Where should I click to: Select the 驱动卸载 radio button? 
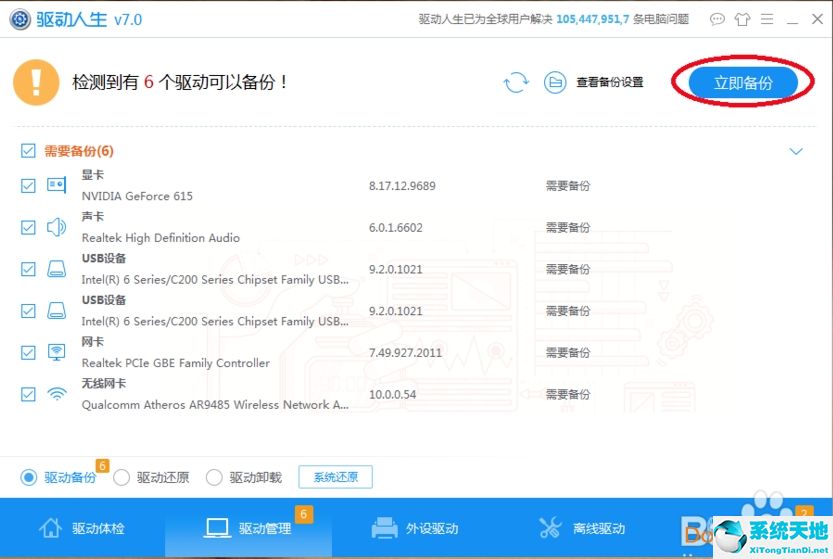pyautogui.click(x=214, y=477)
